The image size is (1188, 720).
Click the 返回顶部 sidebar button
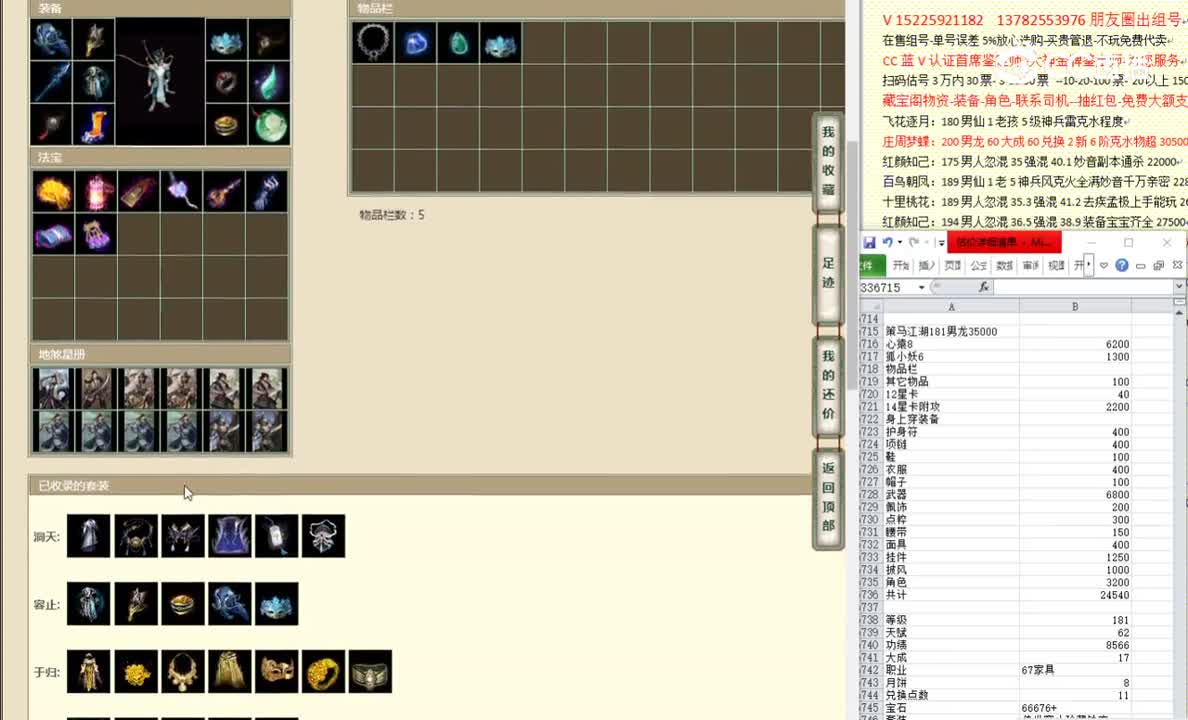point(827,490)
